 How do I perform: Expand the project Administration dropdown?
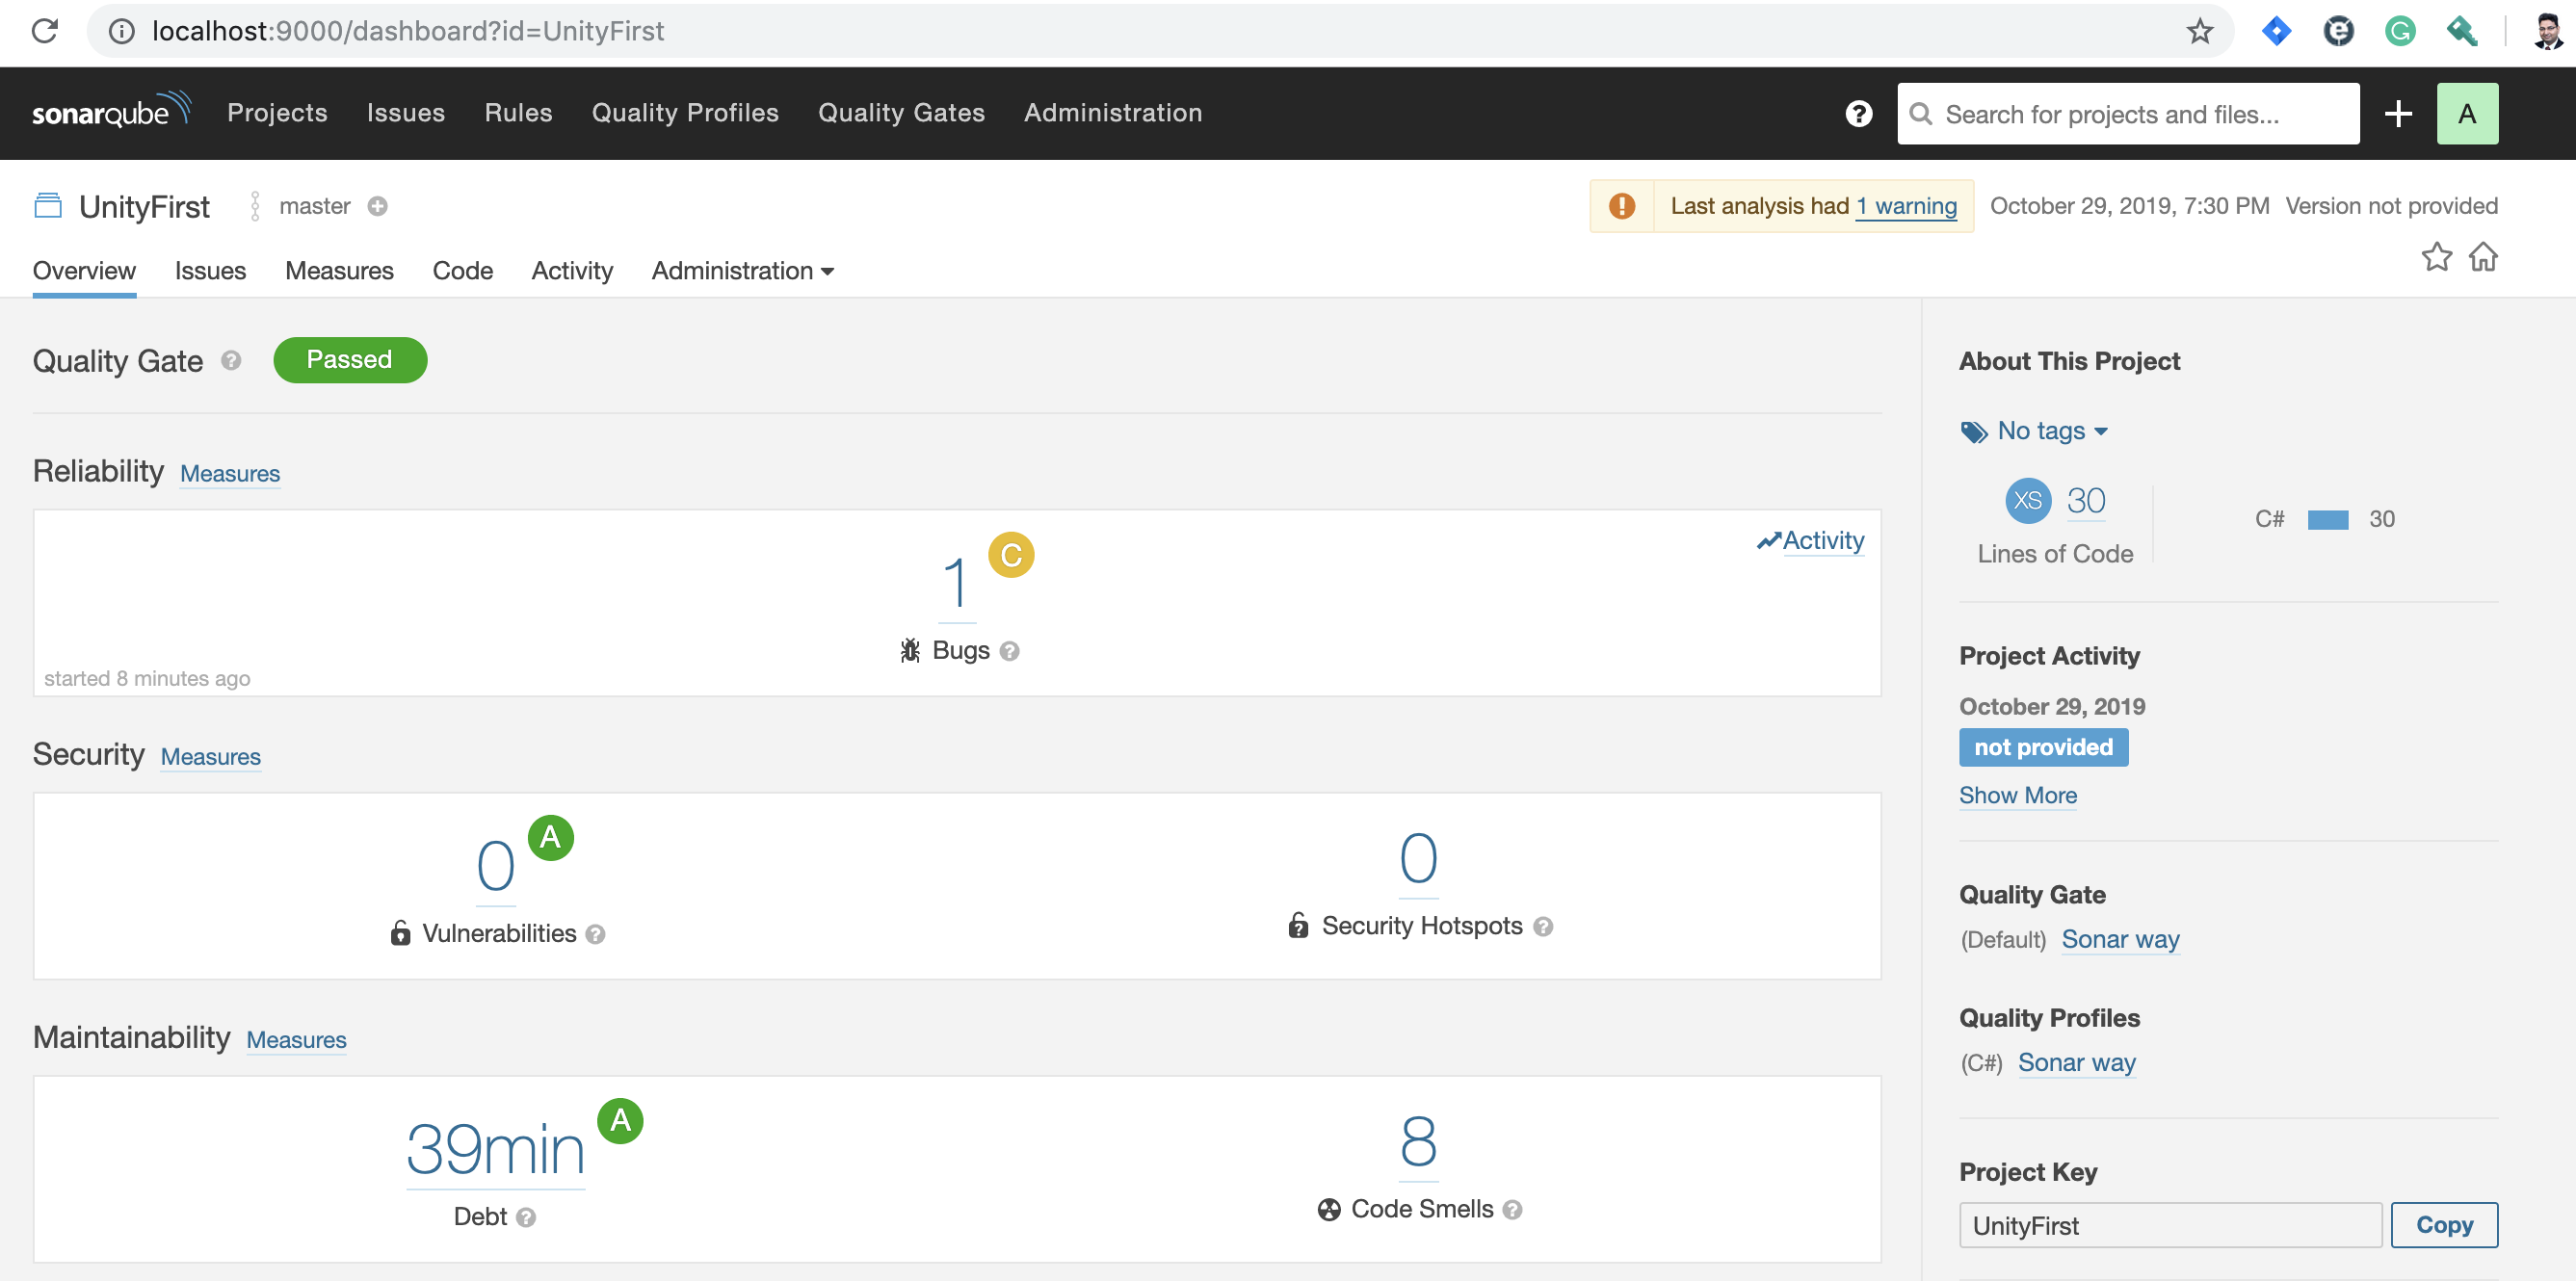pos(742,271)
